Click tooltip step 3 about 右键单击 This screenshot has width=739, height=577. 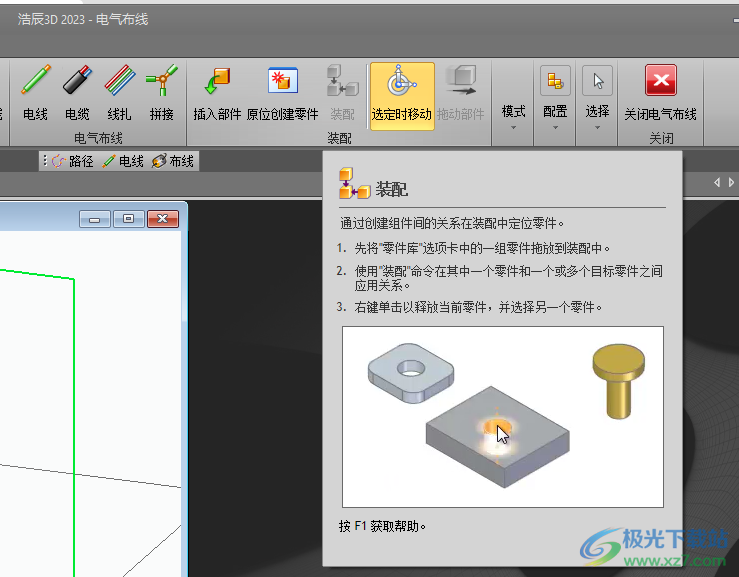(469, 307)
